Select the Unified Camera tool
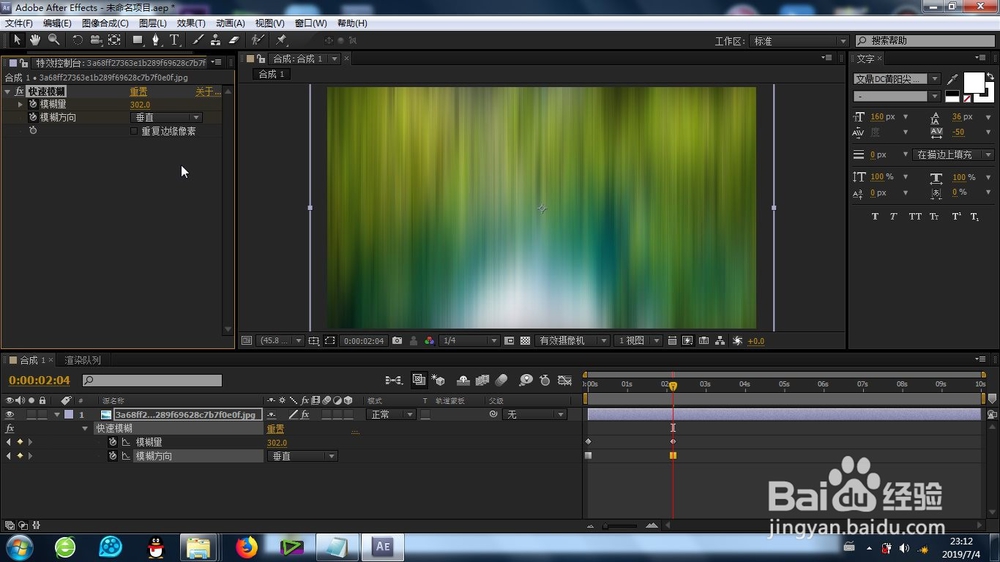1000x562 pixels. tap(96, 40)
